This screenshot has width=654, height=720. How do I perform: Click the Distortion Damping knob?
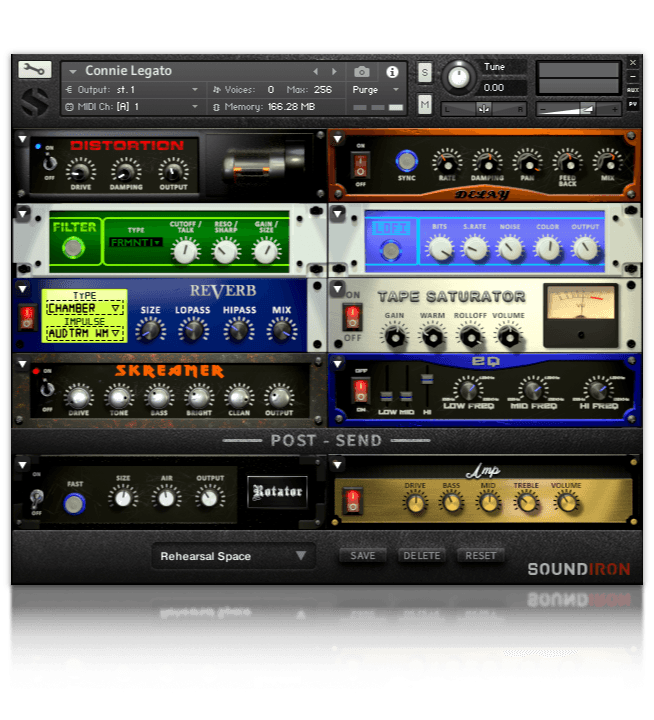[125, 171]
